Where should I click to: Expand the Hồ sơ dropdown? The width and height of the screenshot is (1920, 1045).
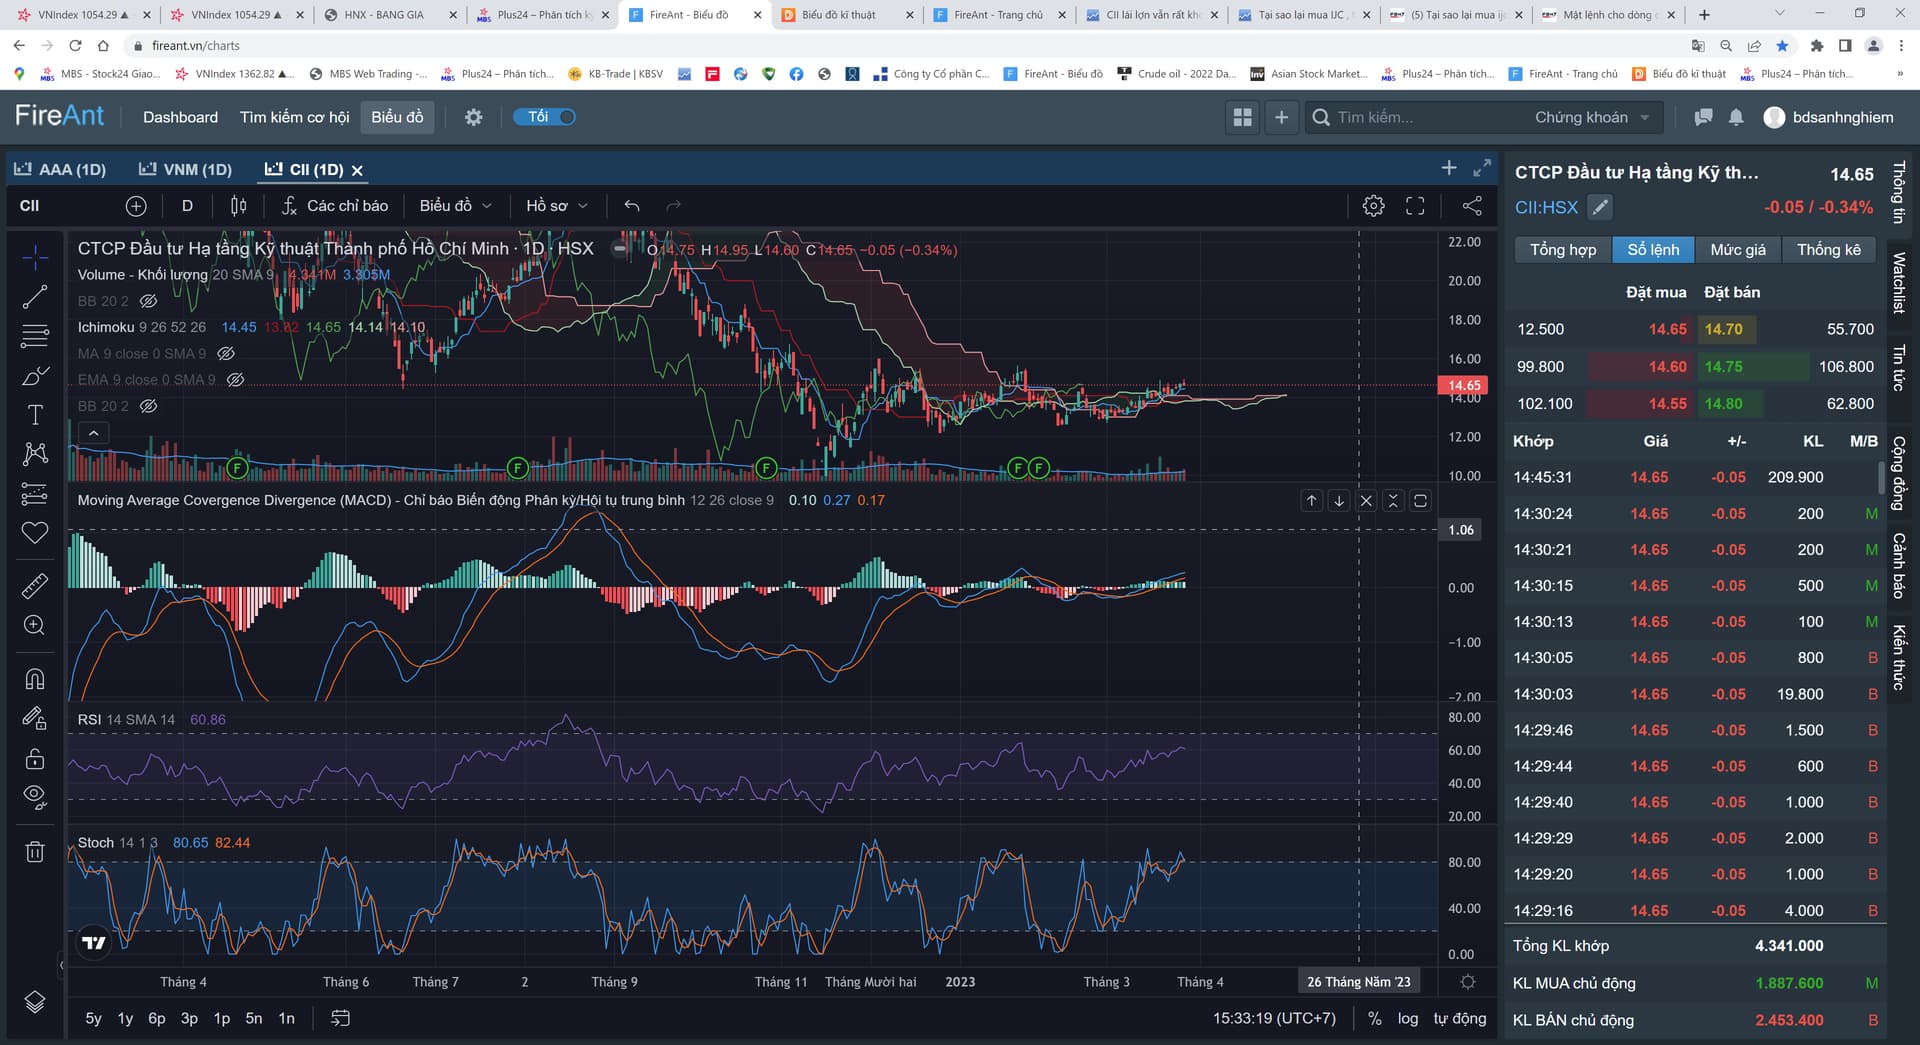[x=556, y=206]
